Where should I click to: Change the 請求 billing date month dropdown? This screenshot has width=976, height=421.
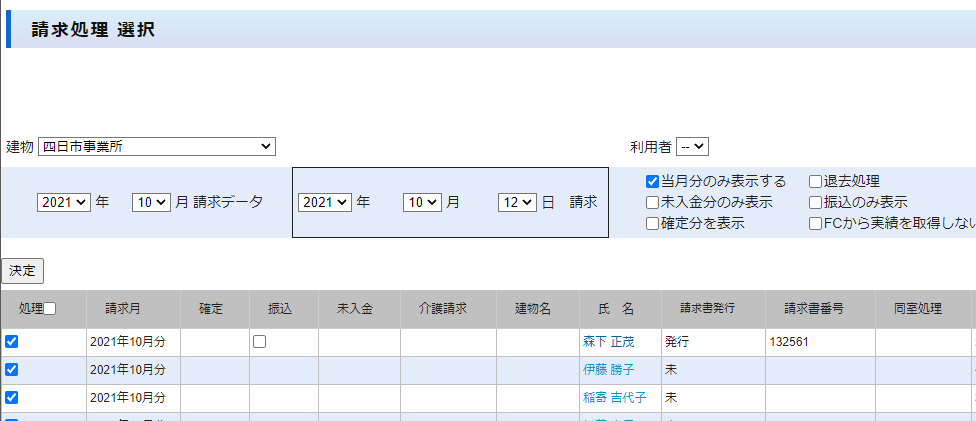422,202
